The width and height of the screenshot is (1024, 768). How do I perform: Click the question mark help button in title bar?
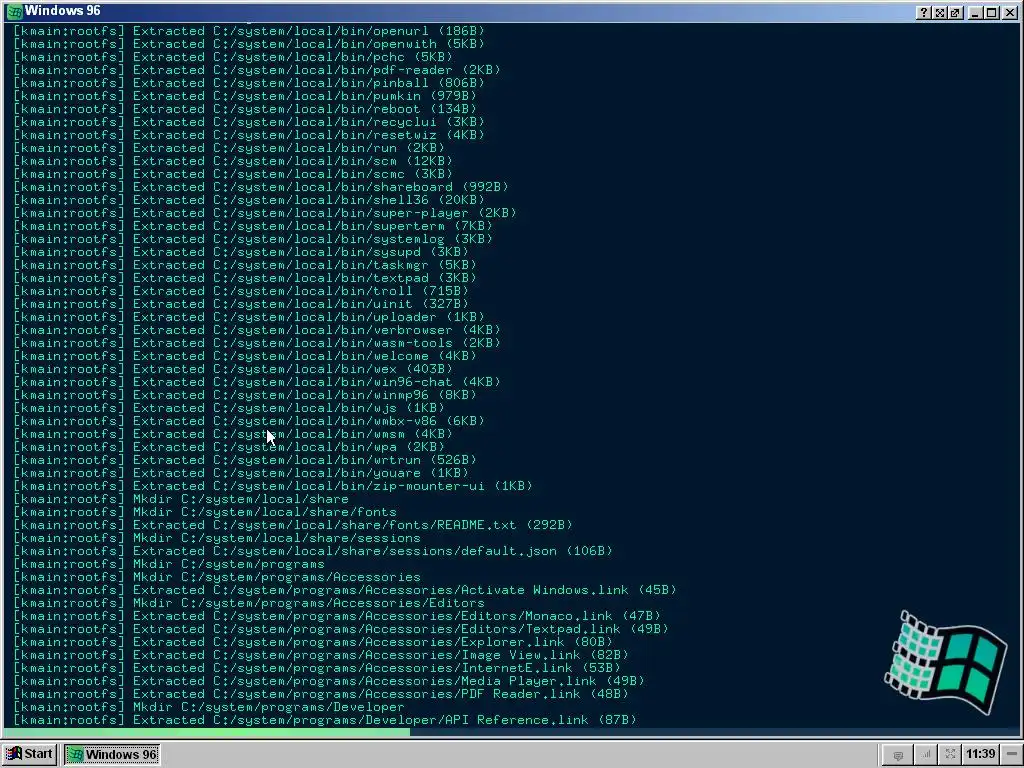coord(923,12)
